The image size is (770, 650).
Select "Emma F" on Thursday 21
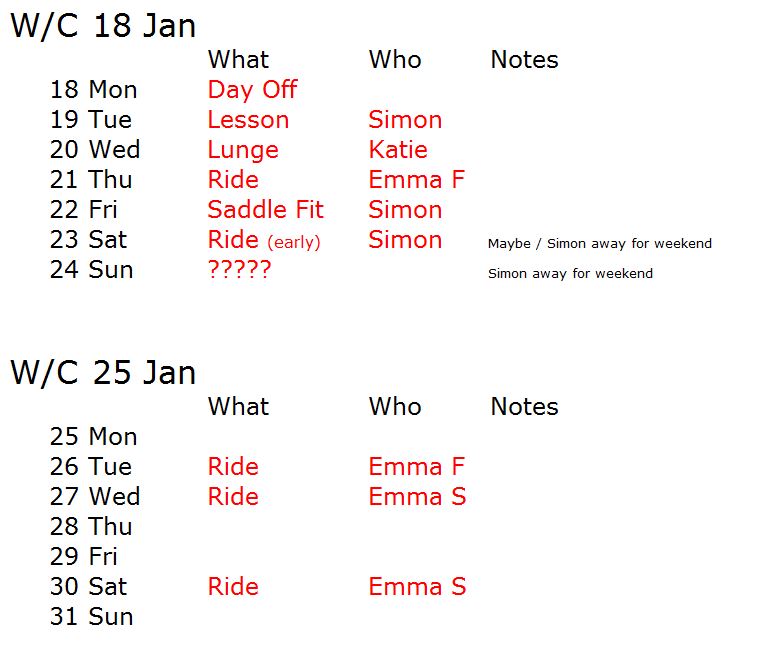tap(416, 180)
